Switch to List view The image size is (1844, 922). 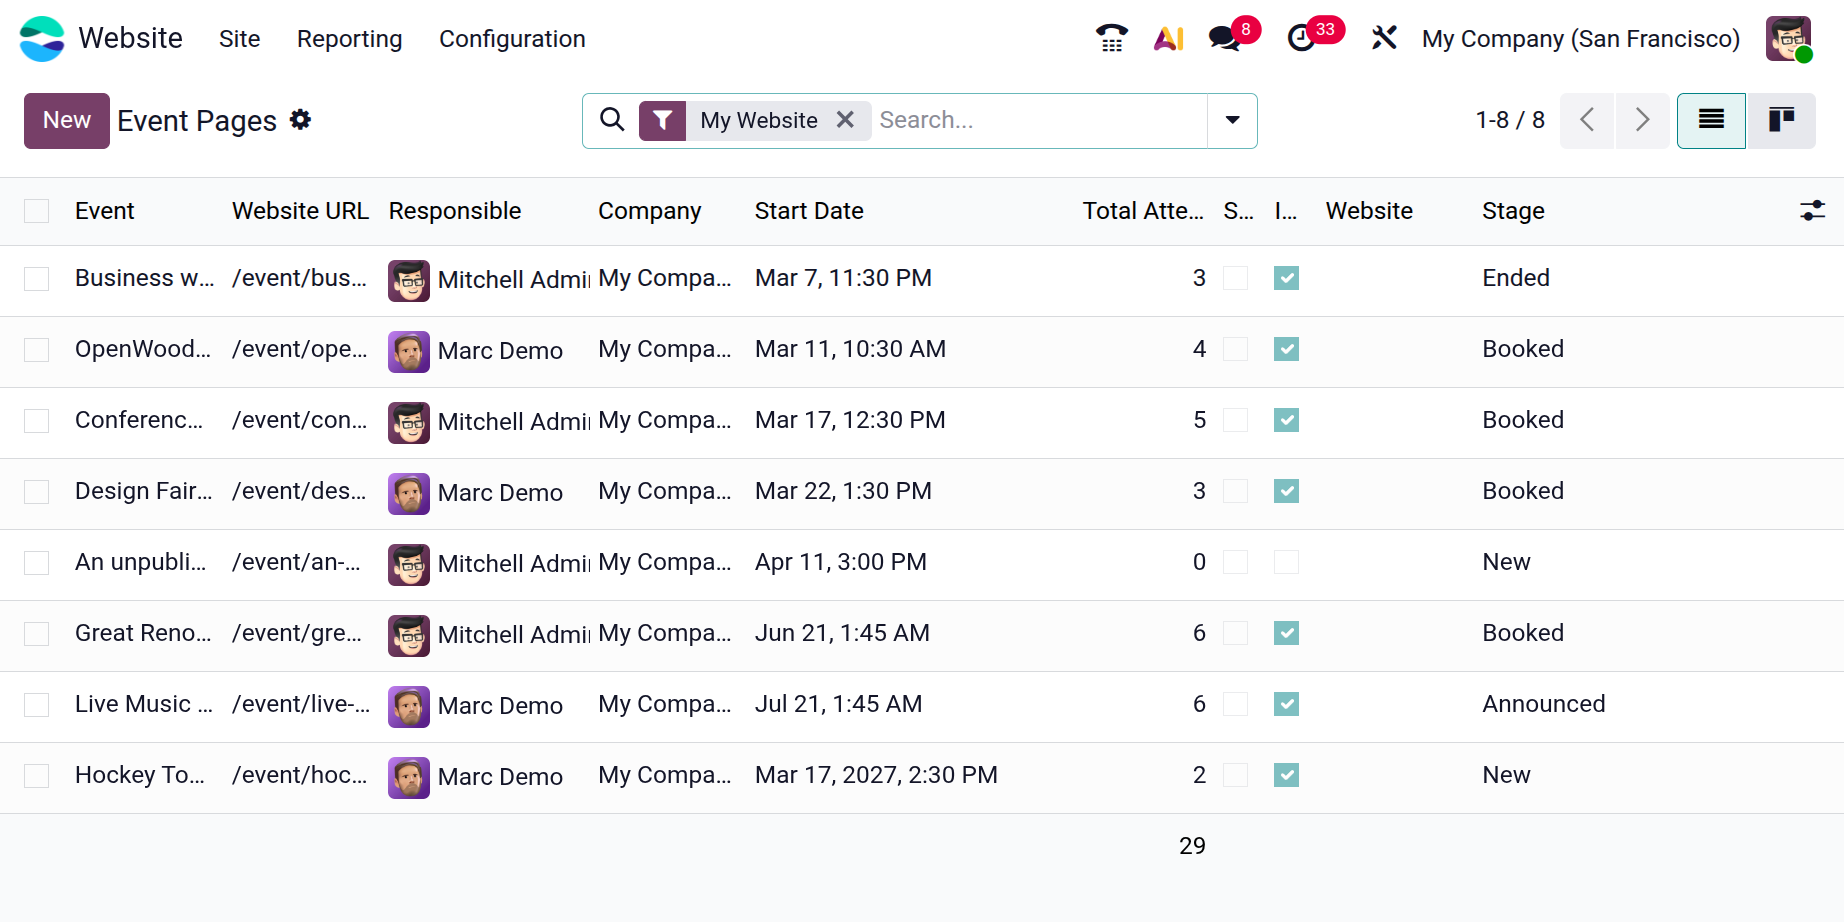(1711, 121)
